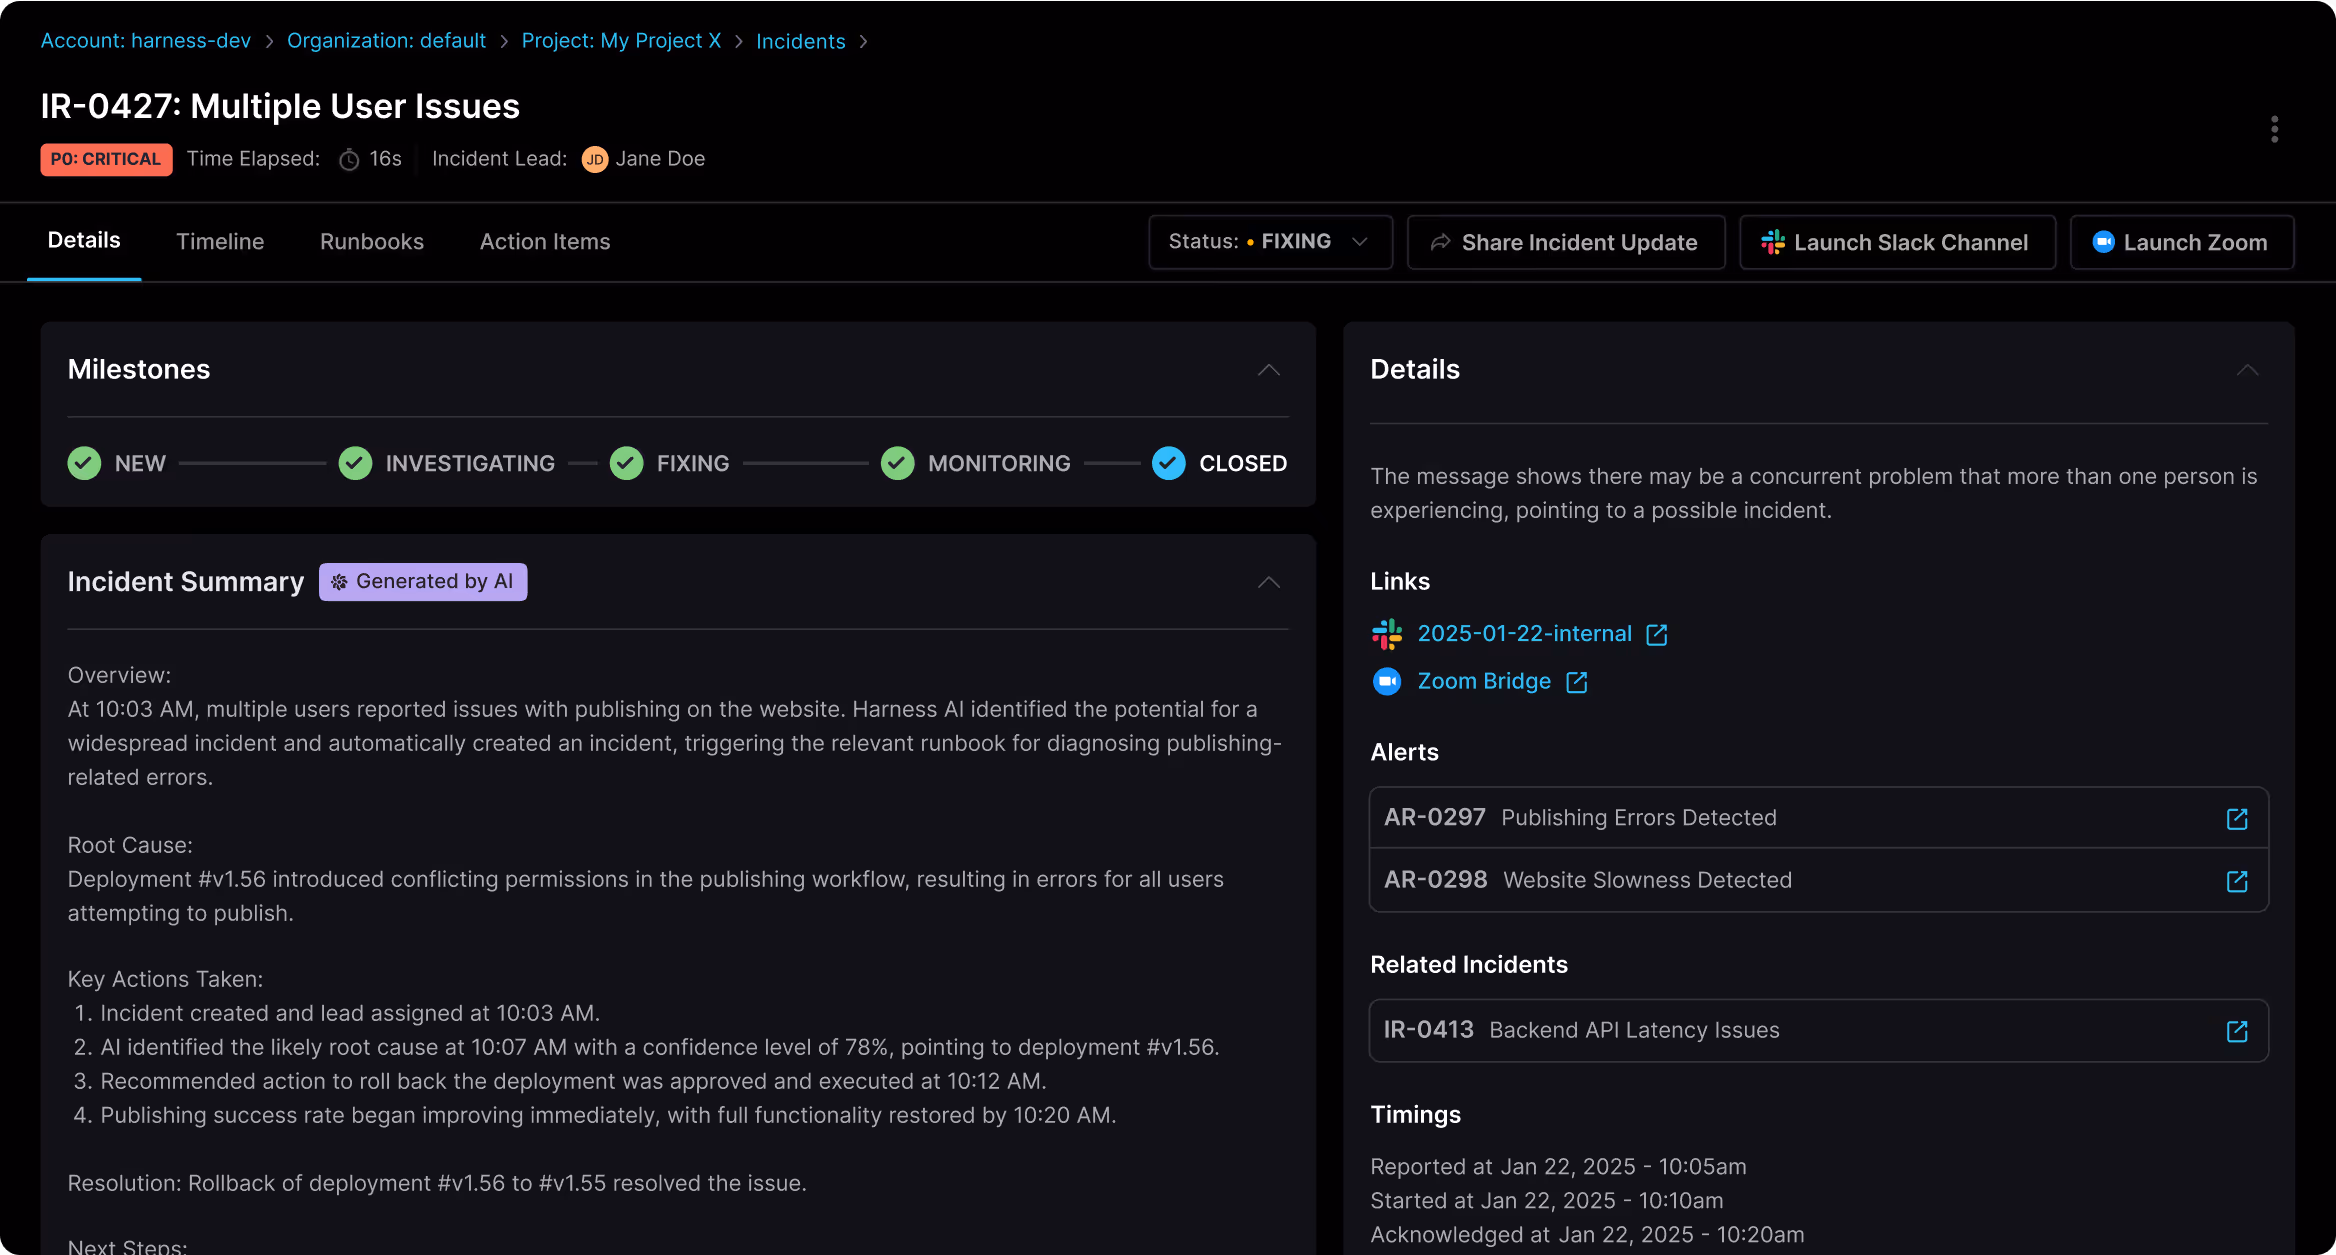The height and width of the screenshot is (1255, 2336).
Task: Click the Resolution rollback summary line
Action: pyautogui.click(x=437, y=1183)
